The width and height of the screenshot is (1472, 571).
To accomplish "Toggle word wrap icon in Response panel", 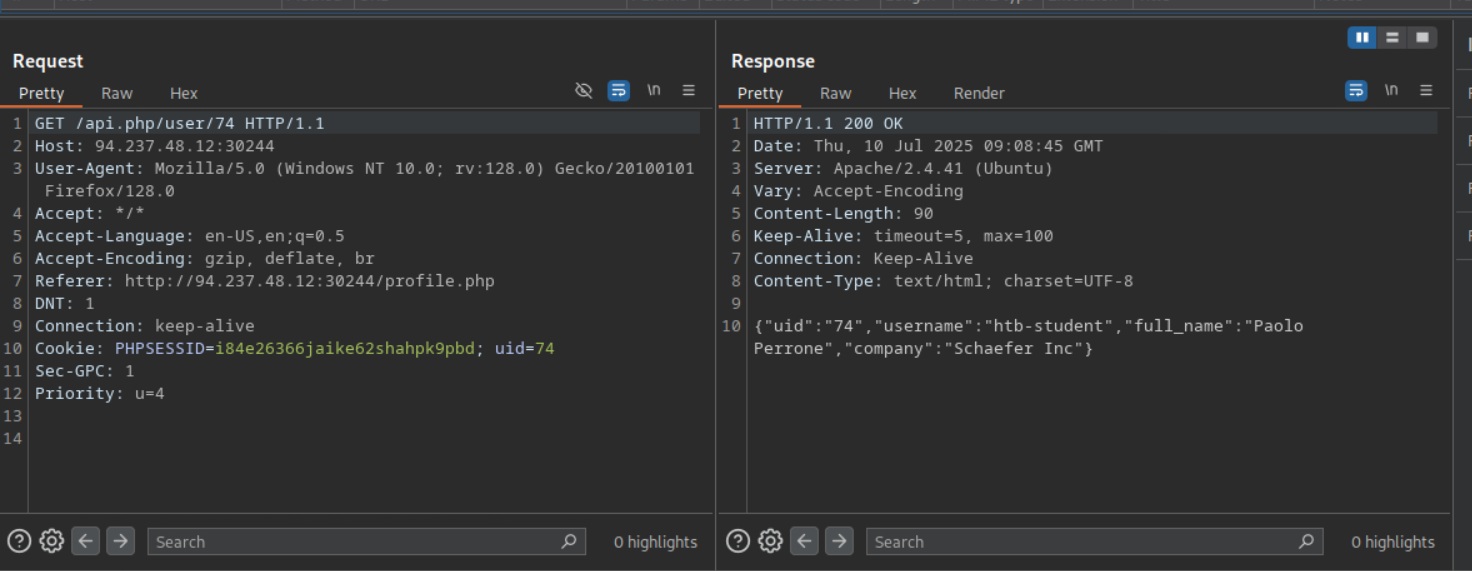I will click(1356, 91).
